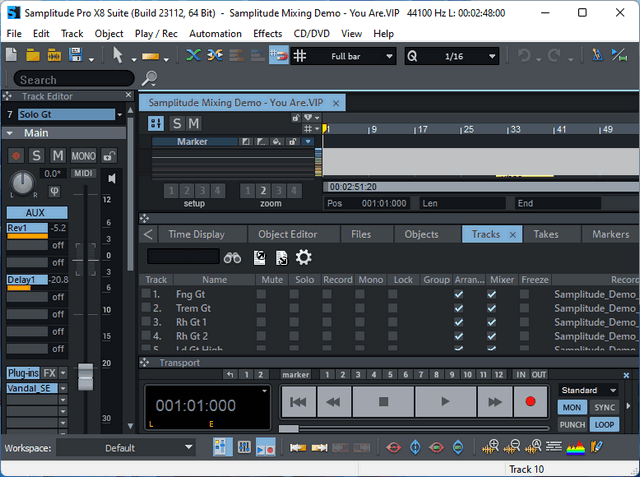Viewport: 640px width, 477px height.
Task: Click the MONO button in Track Editor
Action: tap(84, 155)
